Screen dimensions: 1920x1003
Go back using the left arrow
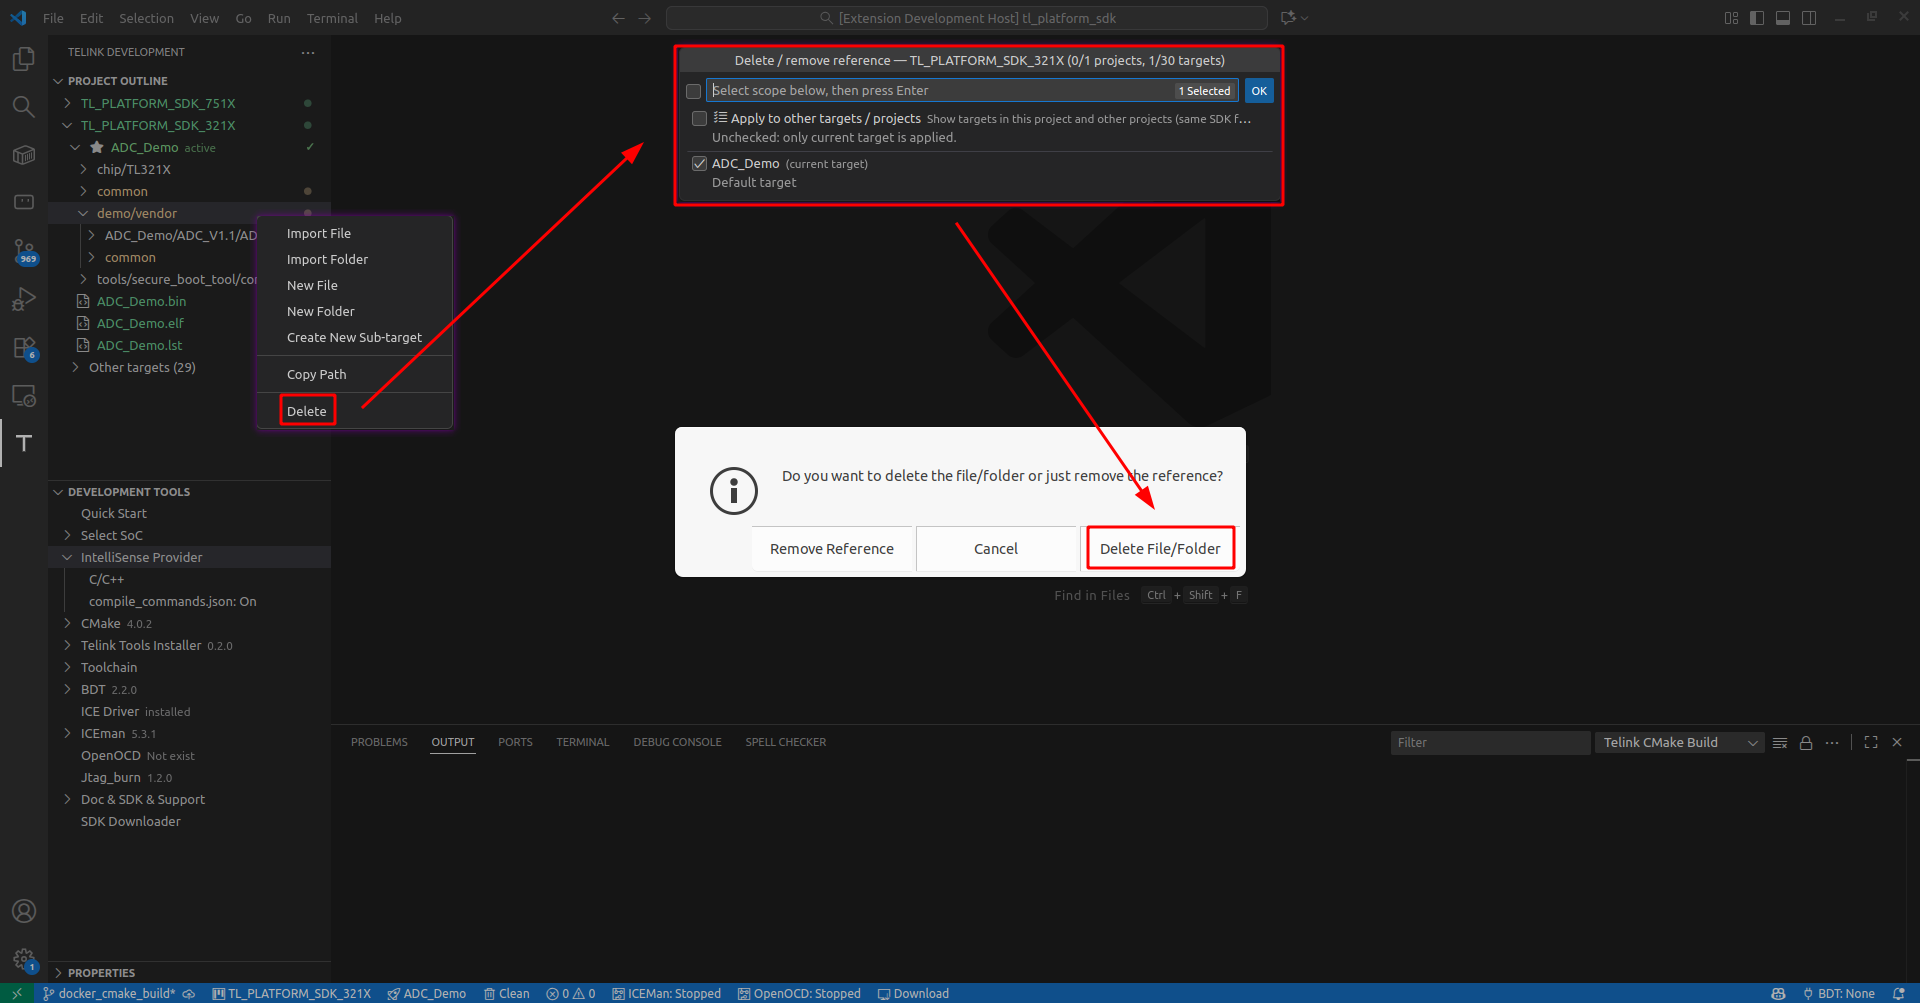coord(618,18)
